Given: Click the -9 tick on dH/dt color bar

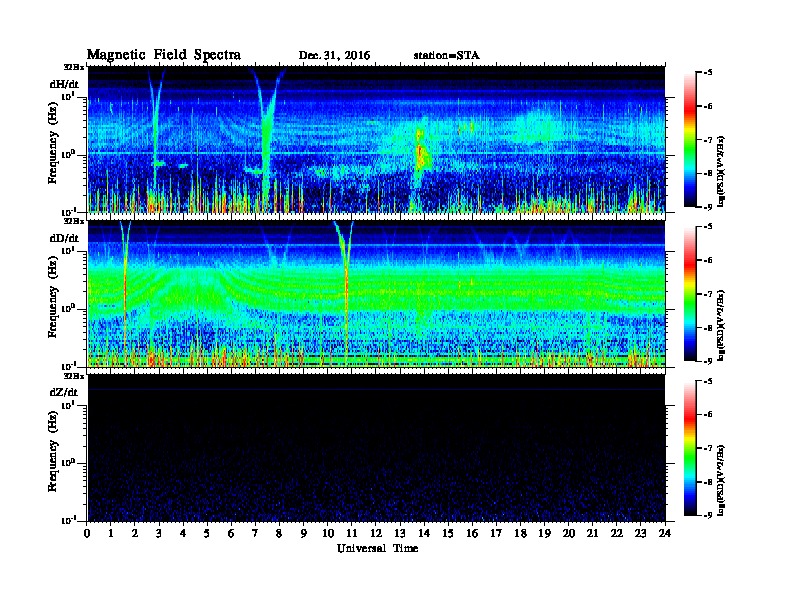Looking at the screenshot, I should pos(709,207).
